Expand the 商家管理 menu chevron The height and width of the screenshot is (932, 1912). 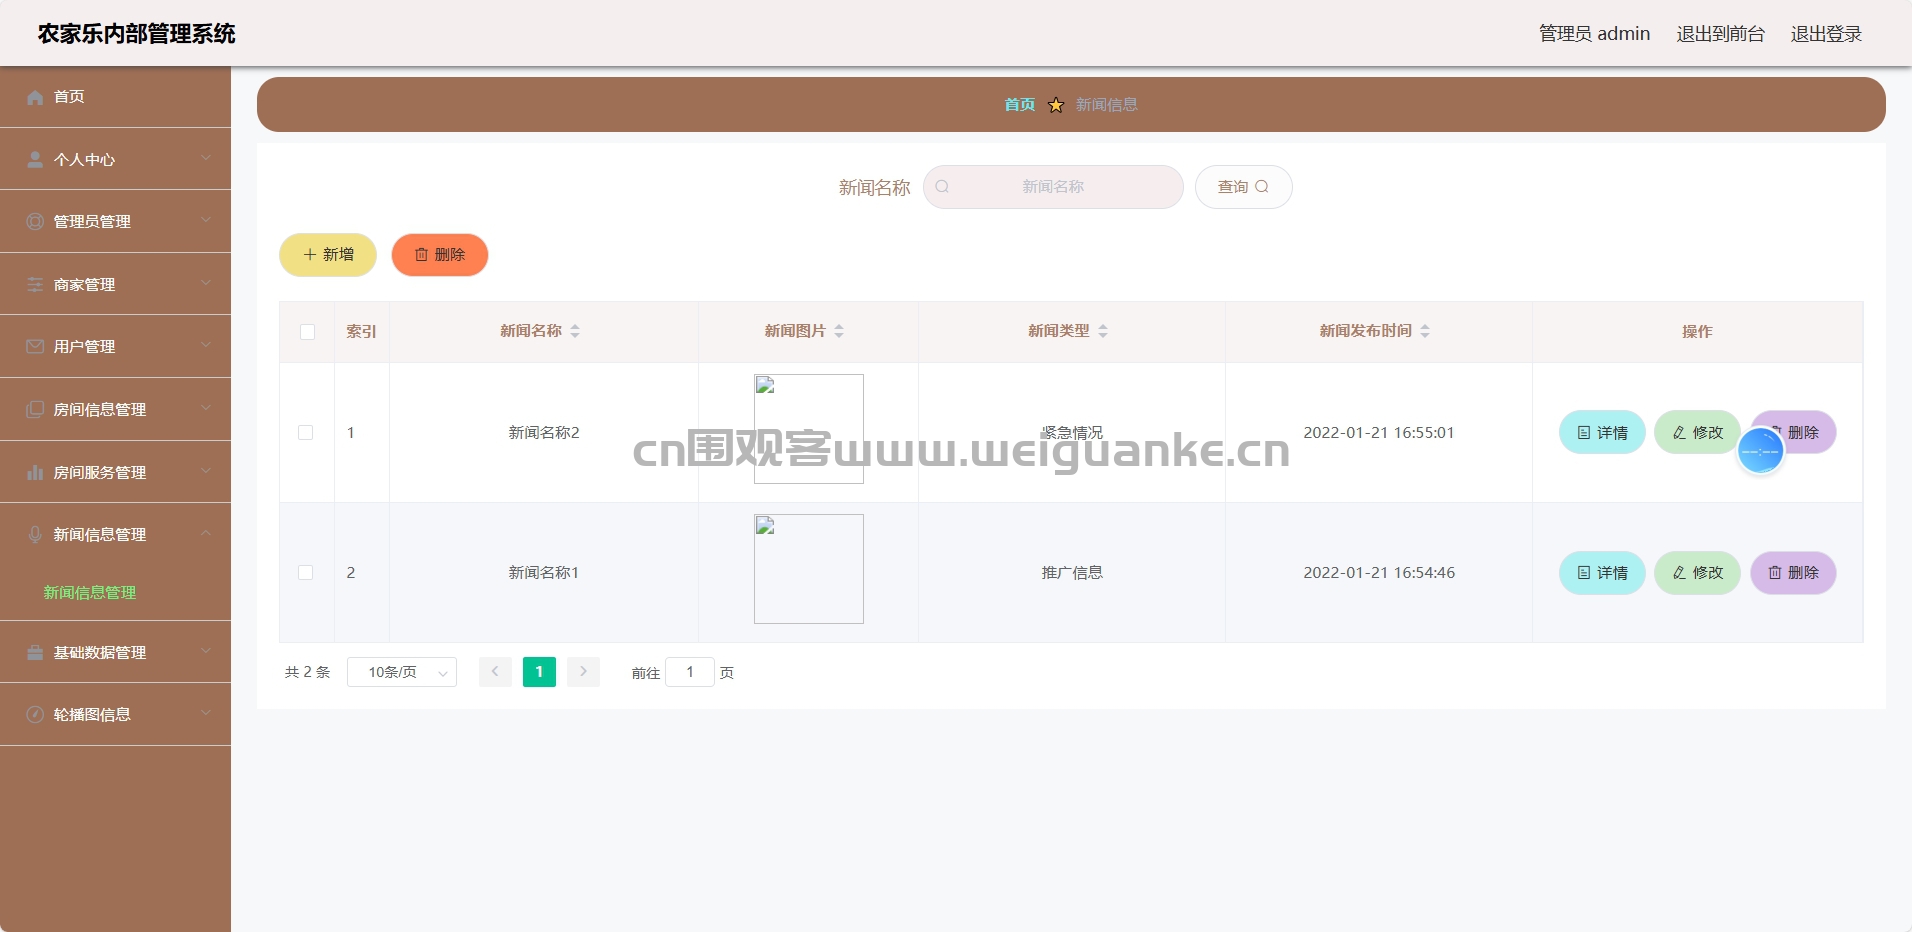pyautogui.click(x=205, y=284)
